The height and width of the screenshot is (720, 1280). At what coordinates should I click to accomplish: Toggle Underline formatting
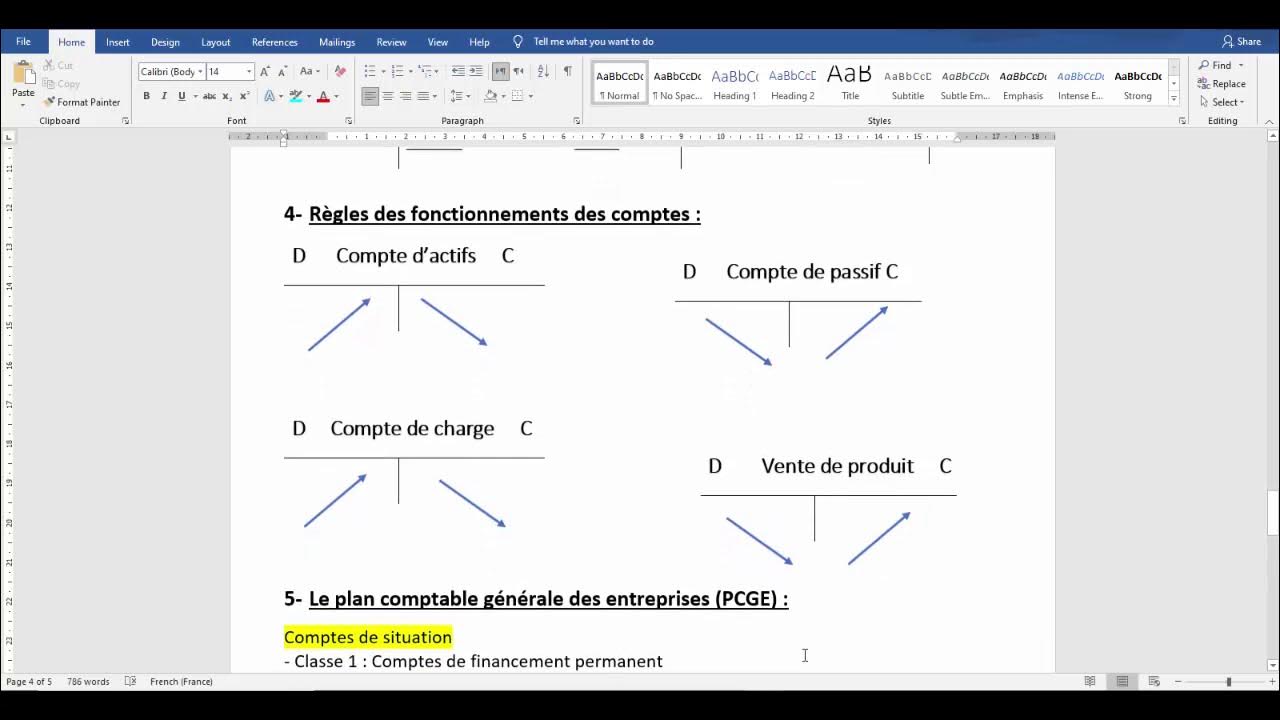[181, 96]
